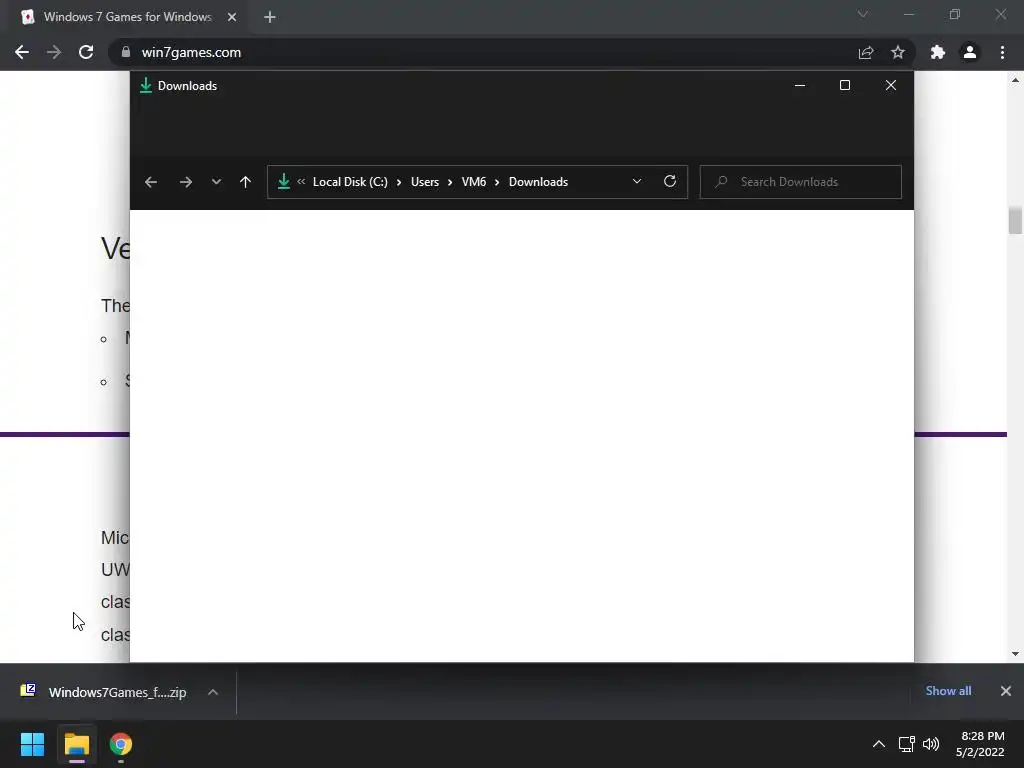1024x768 pixels.
Task: Click Show all downloads link
Action: click(x=948, y=691)
